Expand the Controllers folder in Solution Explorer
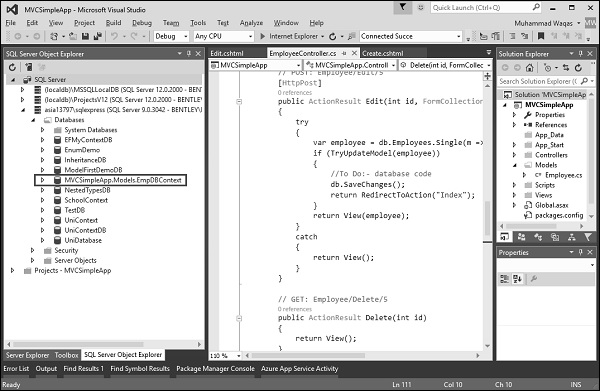Image resolution: width=600 pixels, height=391 pixels. point(515,155)
